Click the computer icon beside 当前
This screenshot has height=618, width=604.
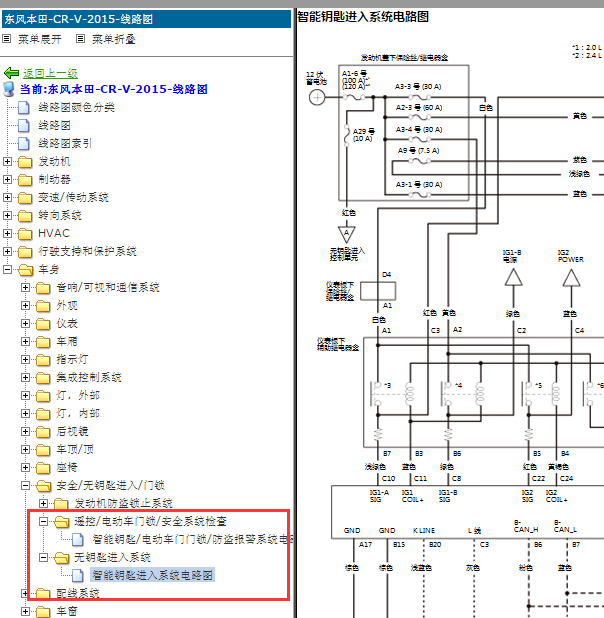9,89
